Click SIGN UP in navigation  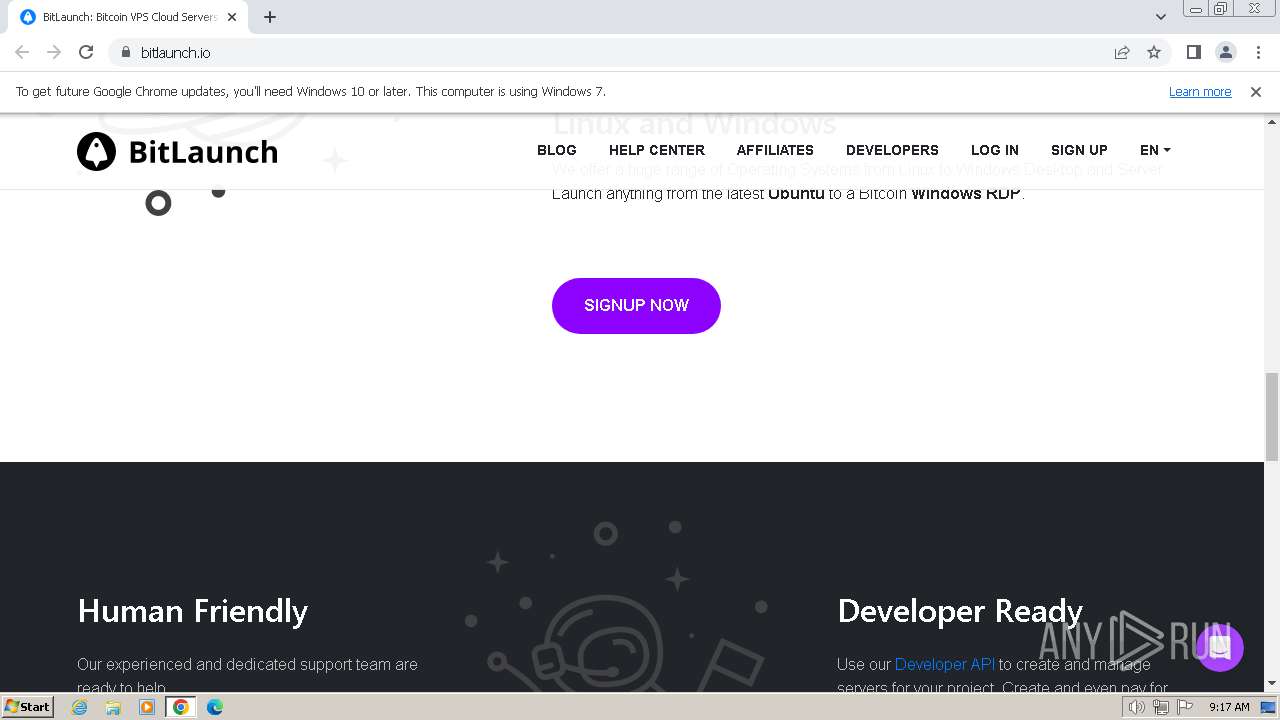pos(1079,150)
